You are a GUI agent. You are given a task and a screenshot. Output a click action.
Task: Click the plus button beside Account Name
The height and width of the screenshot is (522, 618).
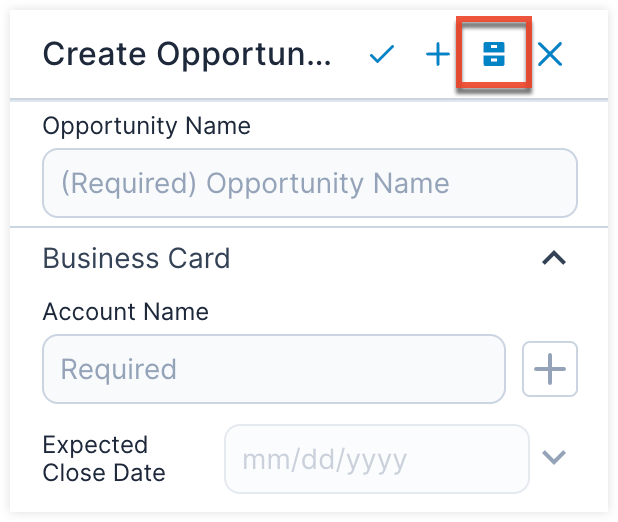point(550,369)
